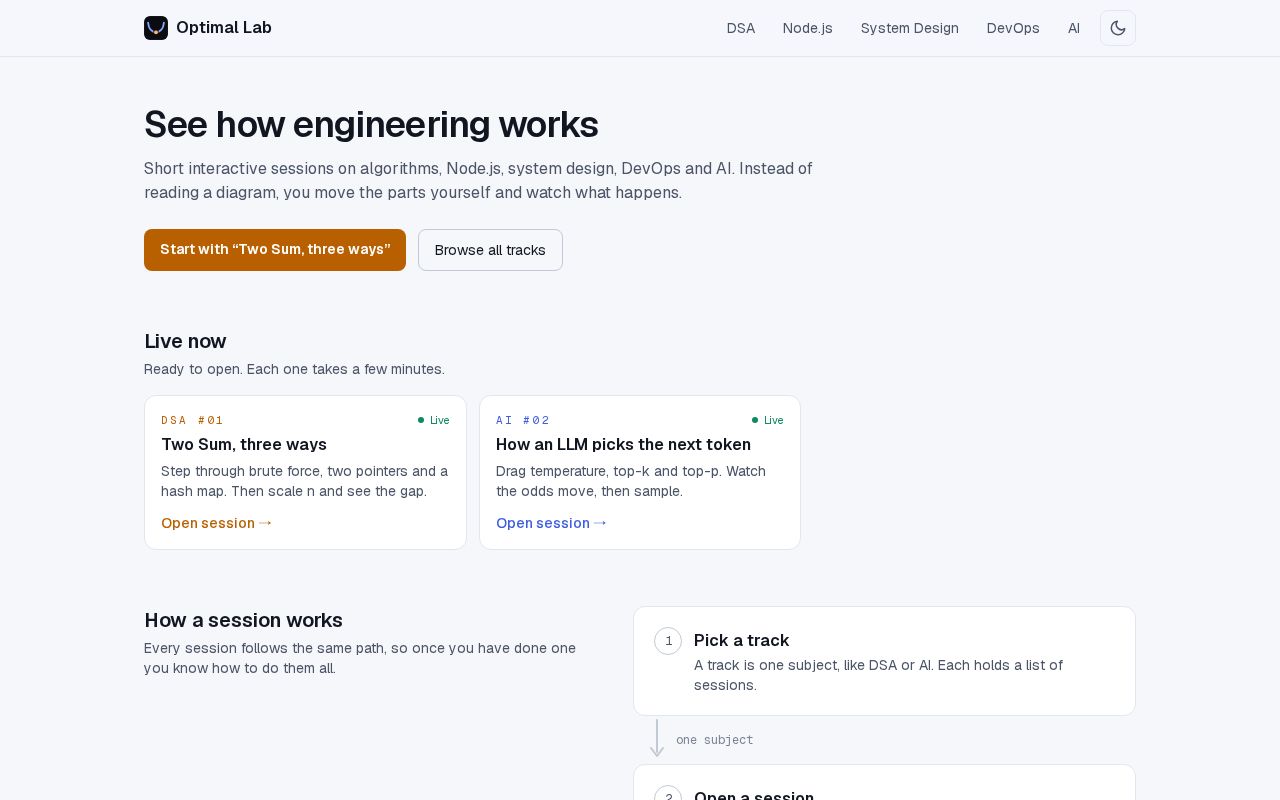Viewport: 1280px width, 800px height.
Task: Click the Start with "Two Sum, three ways" button
Action: pos(275,250)
